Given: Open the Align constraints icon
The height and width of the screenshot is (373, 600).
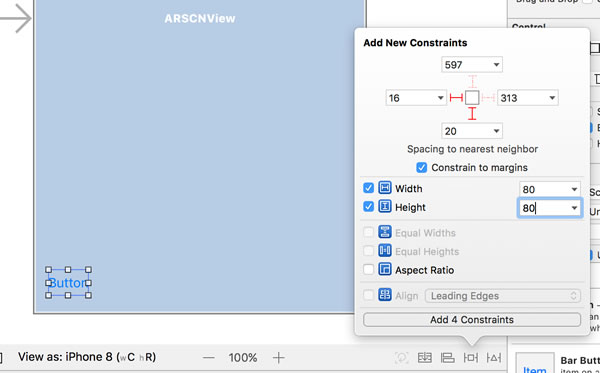Looking at the screenshot, I should pyautogui.click(x=447, y=358).
